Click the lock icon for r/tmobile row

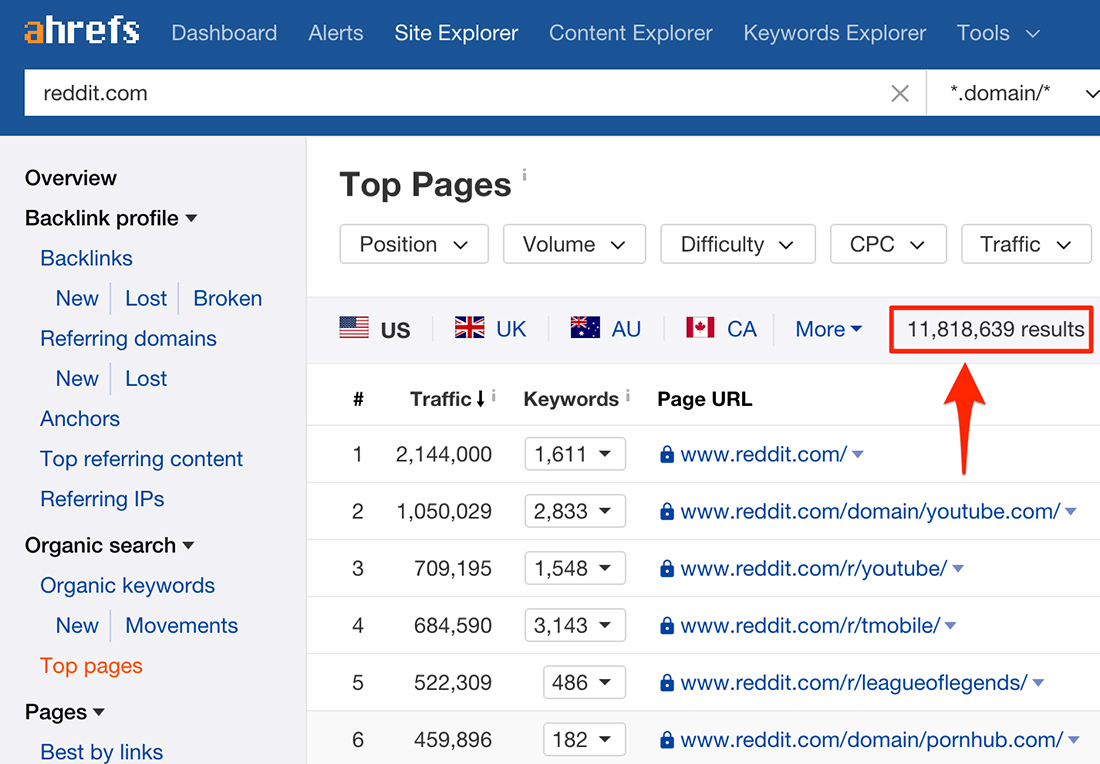666,626
